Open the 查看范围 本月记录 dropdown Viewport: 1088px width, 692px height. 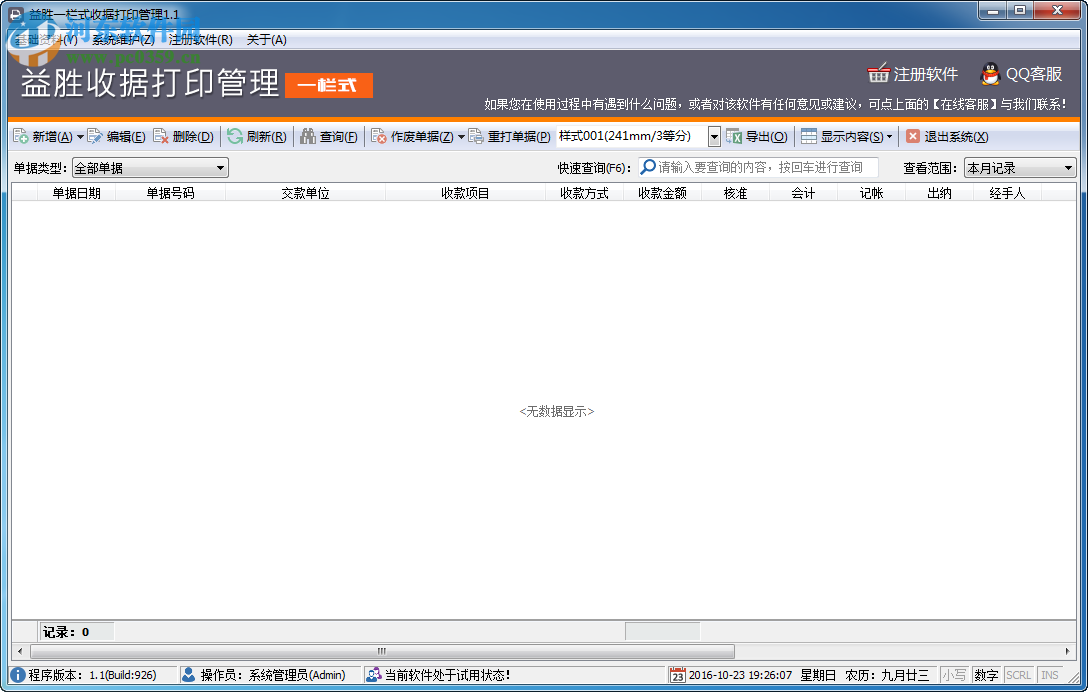point(1069,167)
